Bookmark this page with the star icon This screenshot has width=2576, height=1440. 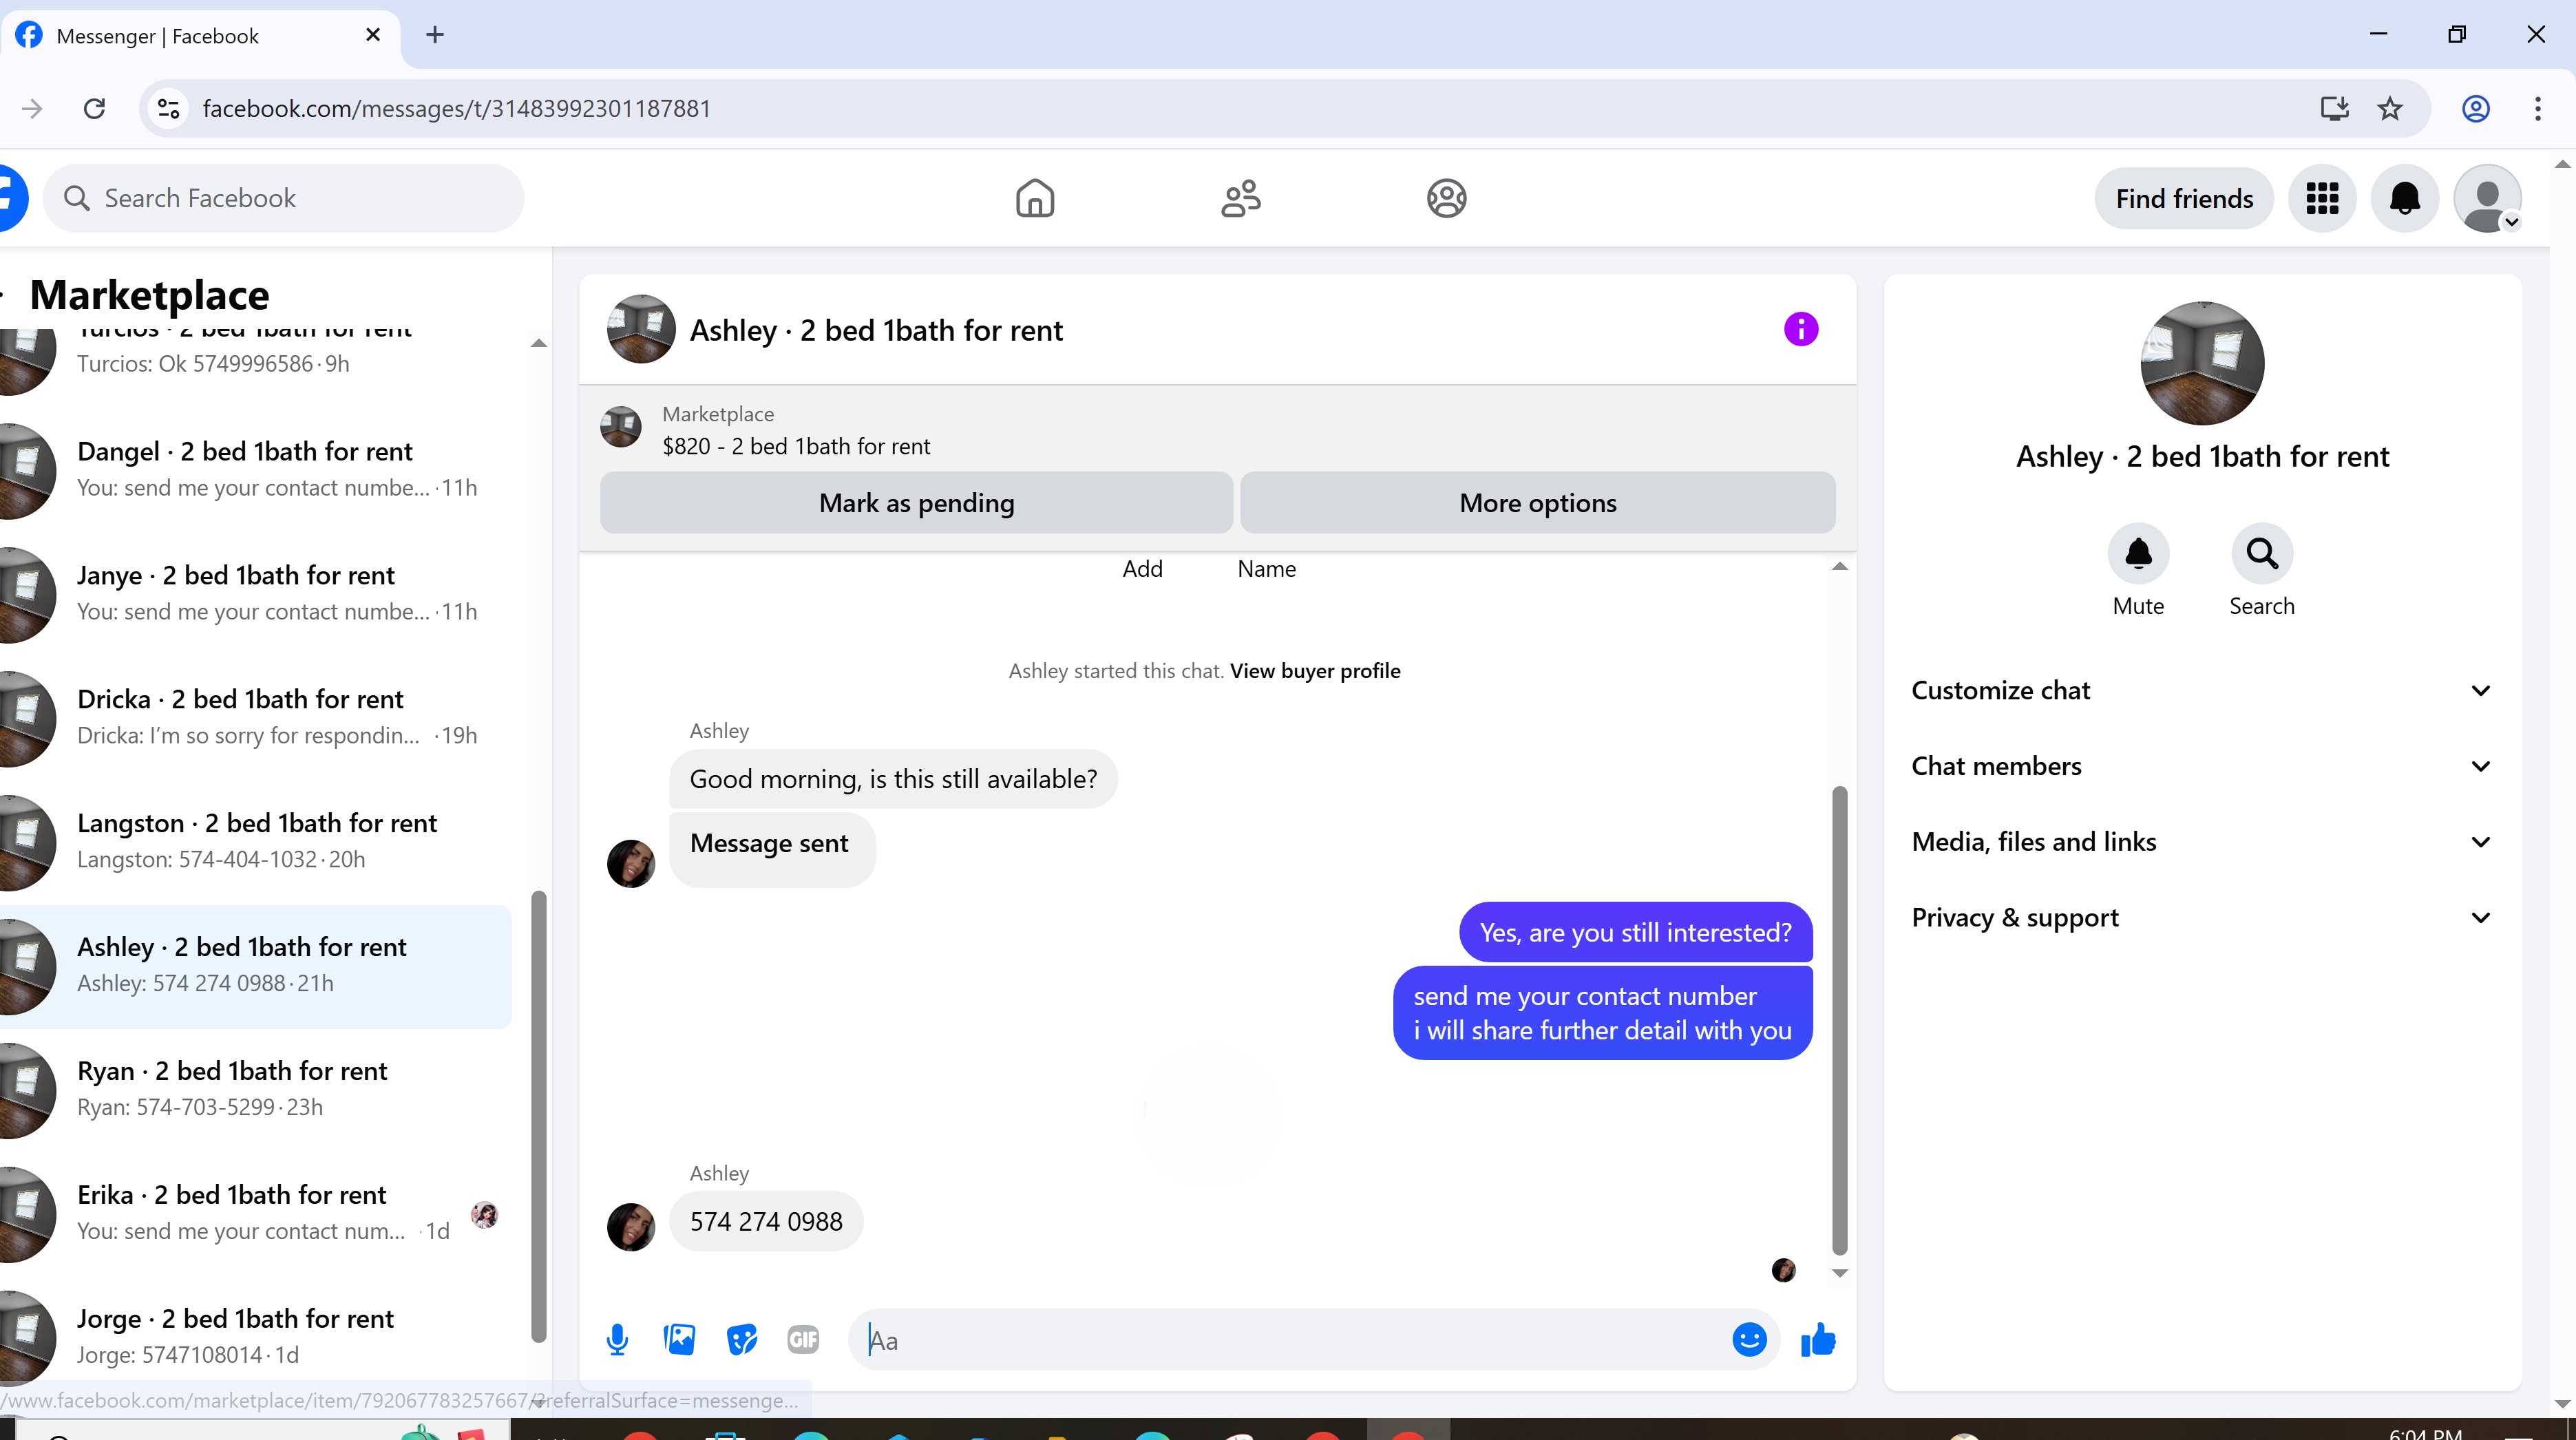pyautogui.click(x=2390, y=108)
